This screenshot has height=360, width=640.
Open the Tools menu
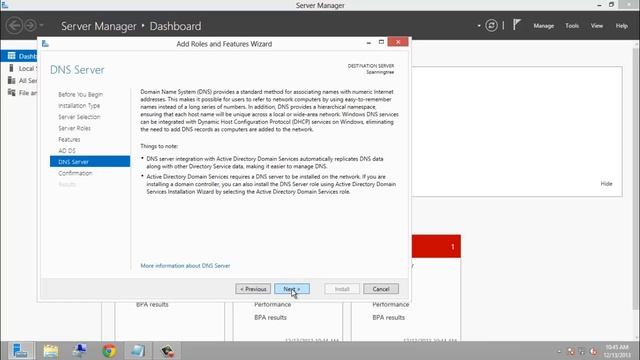tap(572, 26)
